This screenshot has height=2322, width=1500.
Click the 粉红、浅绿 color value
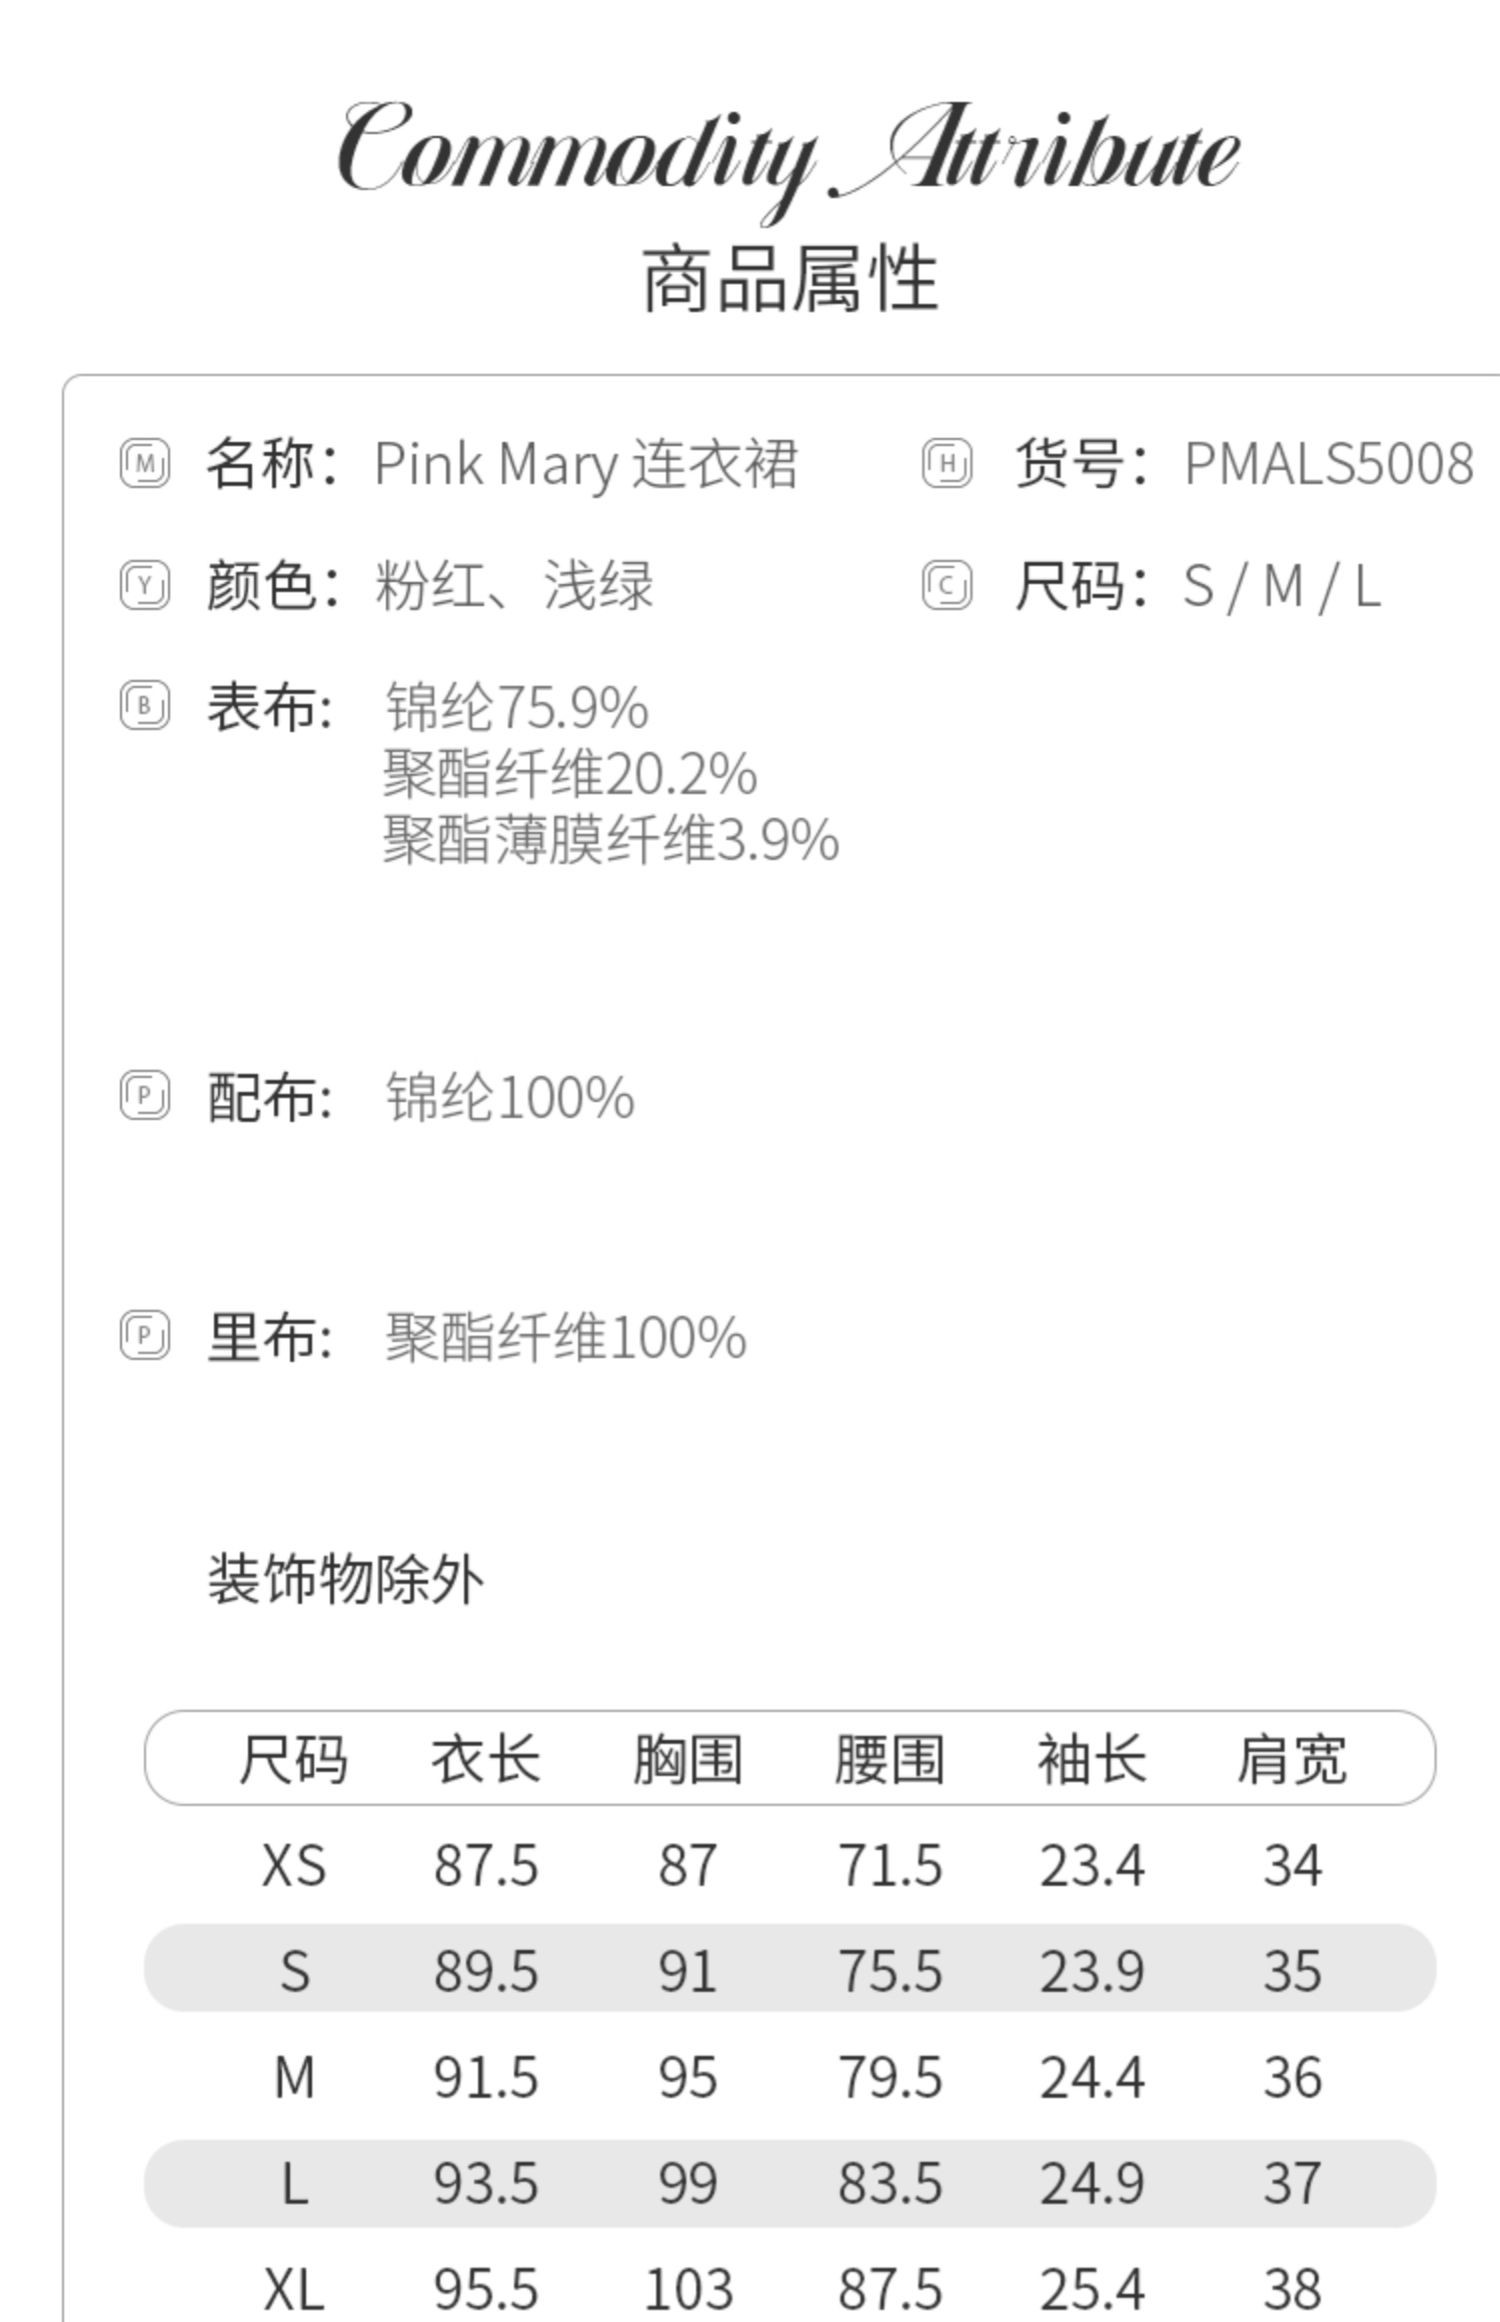515,585
